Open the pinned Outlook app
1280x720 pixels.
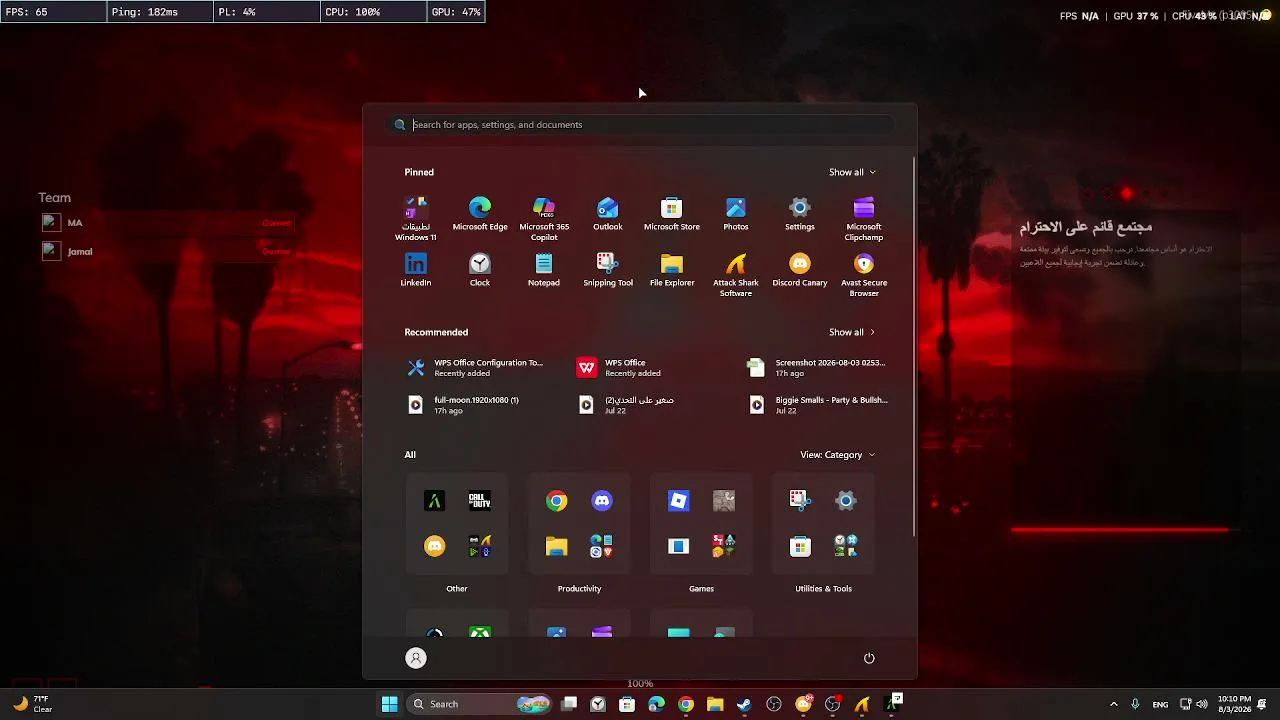(608, 214)
